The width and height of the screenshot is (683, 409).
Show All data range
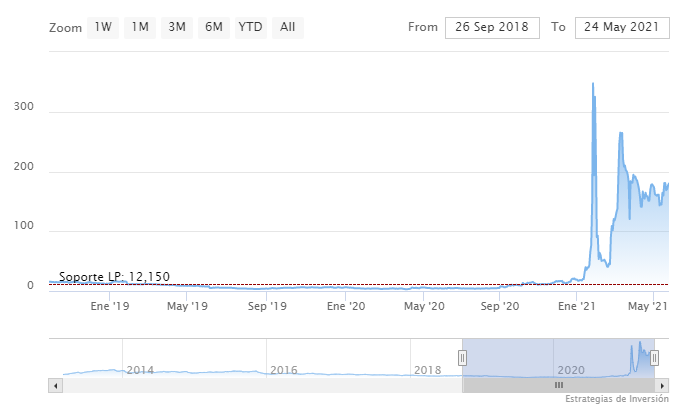click(x=288, y=27)
